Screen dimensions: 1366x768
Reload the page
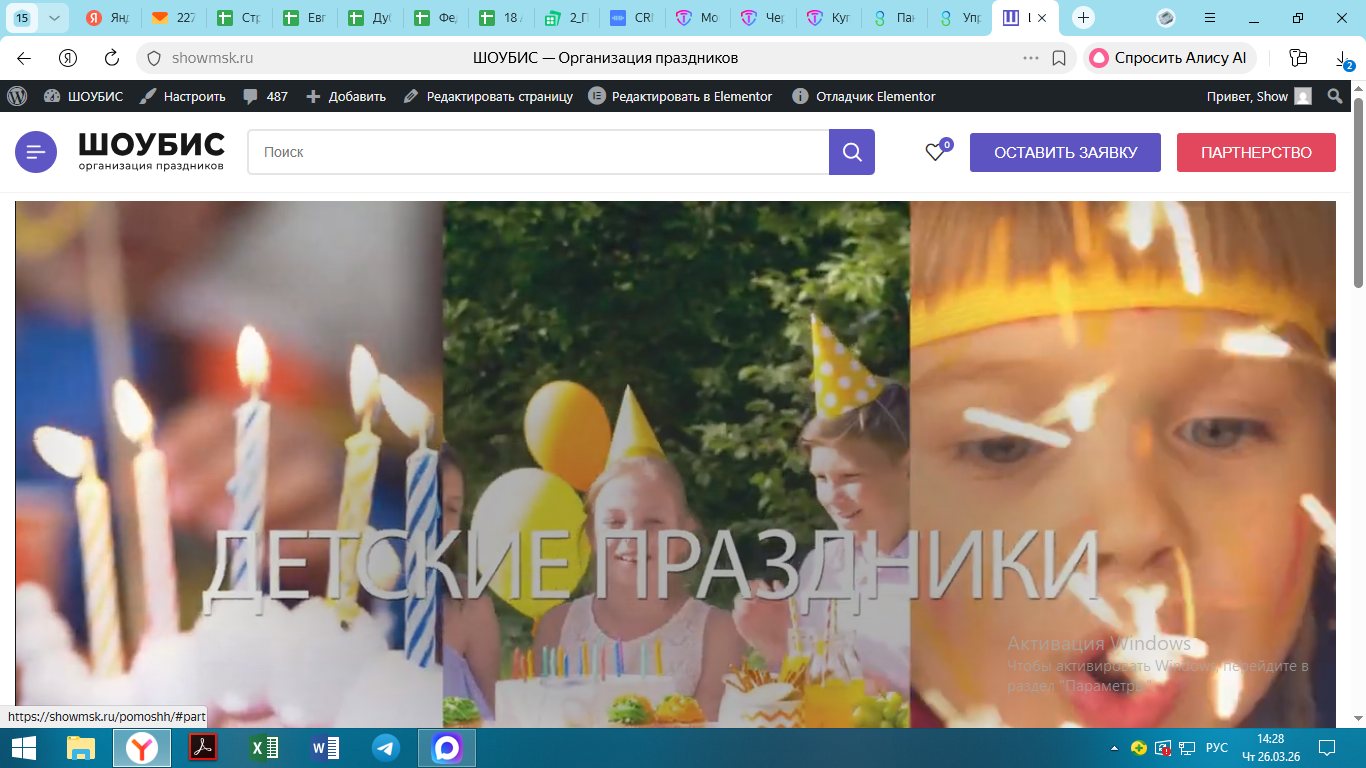click(112, 58)
